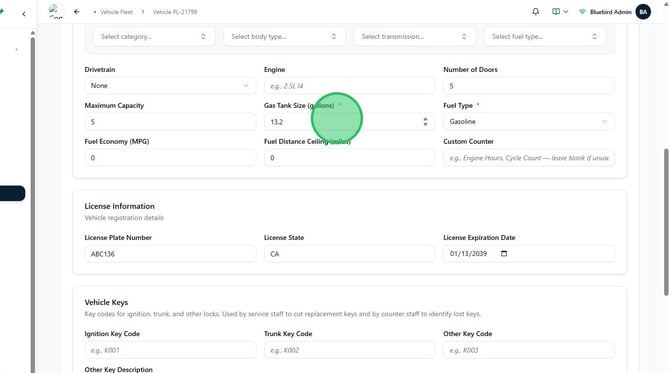Click the License Information heading
Image resolution: width=670 pixels, height=373 pixels.
pyautogui.click(x=119, y=206)
